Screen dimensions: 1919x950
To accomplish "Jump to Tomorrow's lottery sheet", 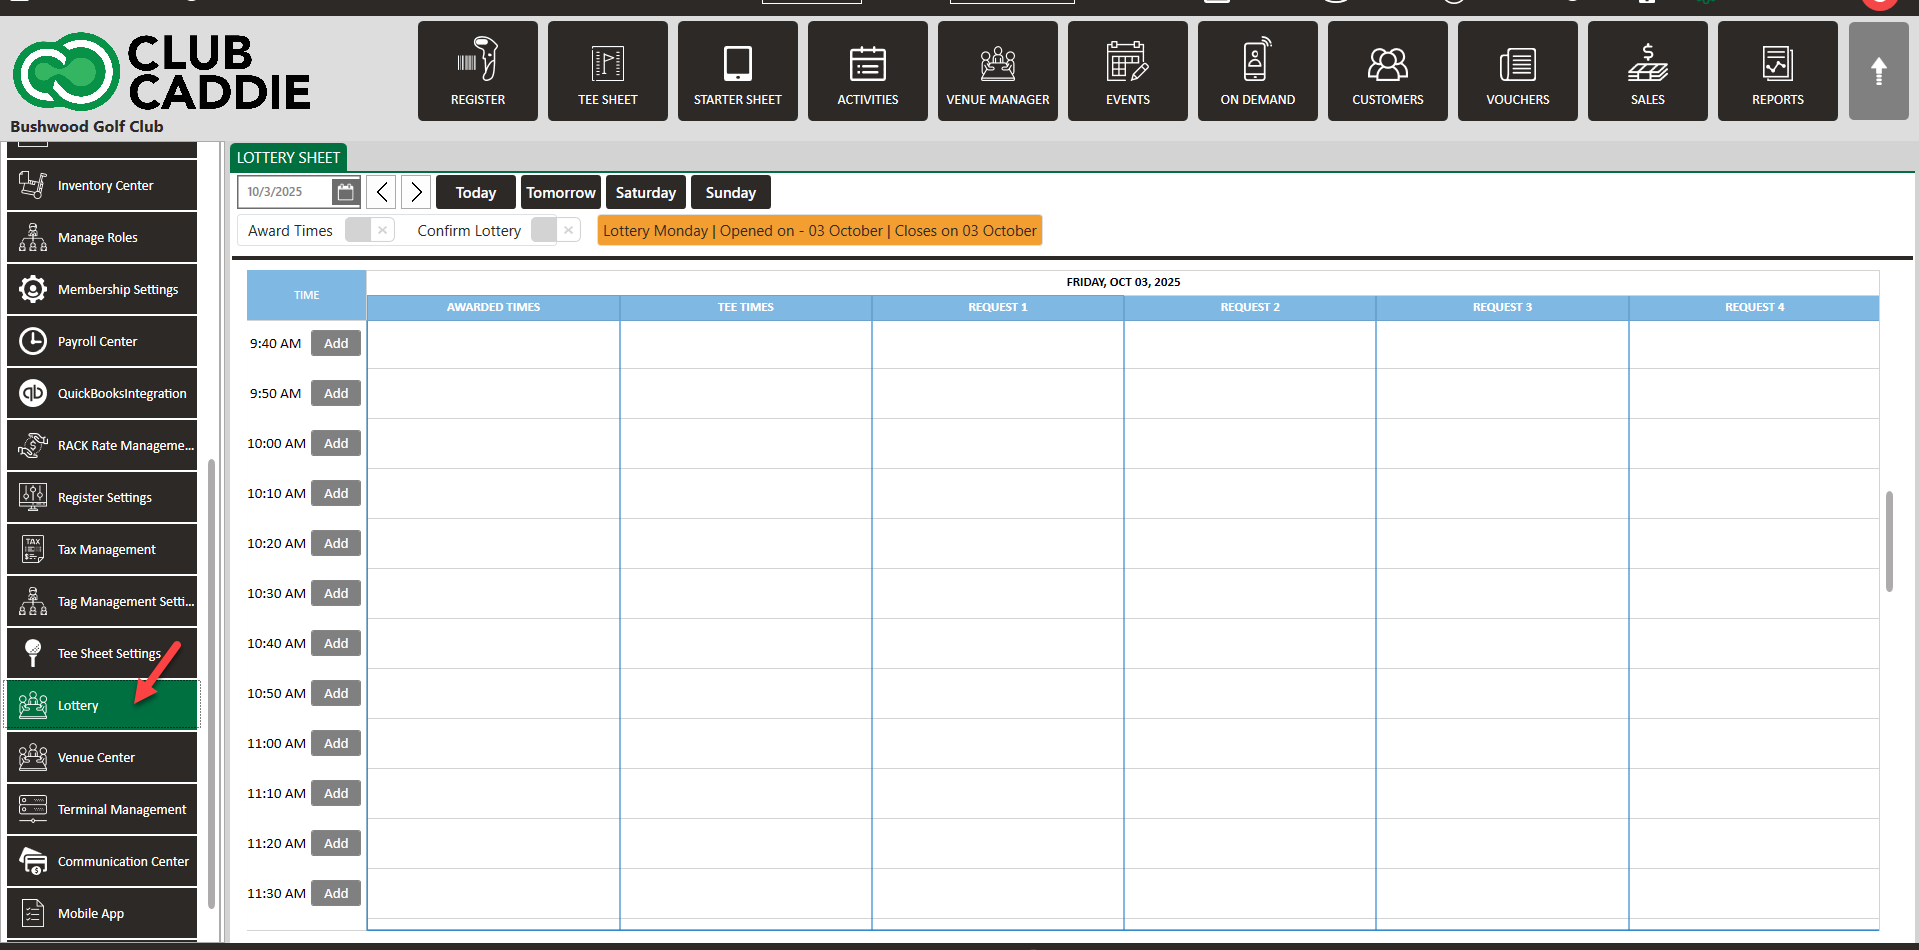I will pos(560,192).
